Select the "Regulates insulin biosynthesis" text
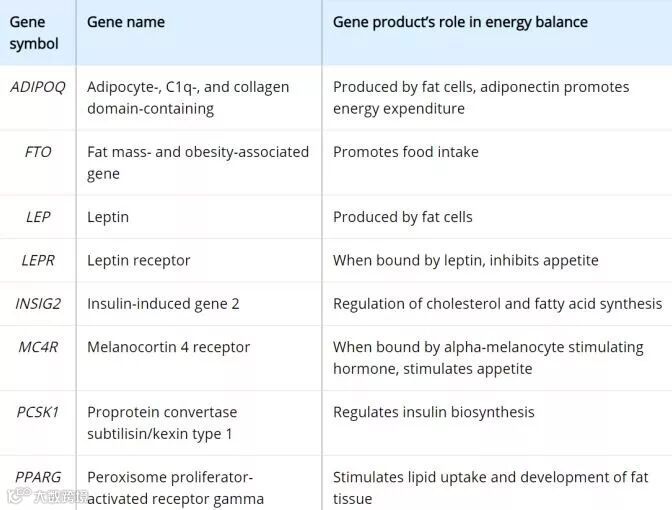 click(434, 412)
